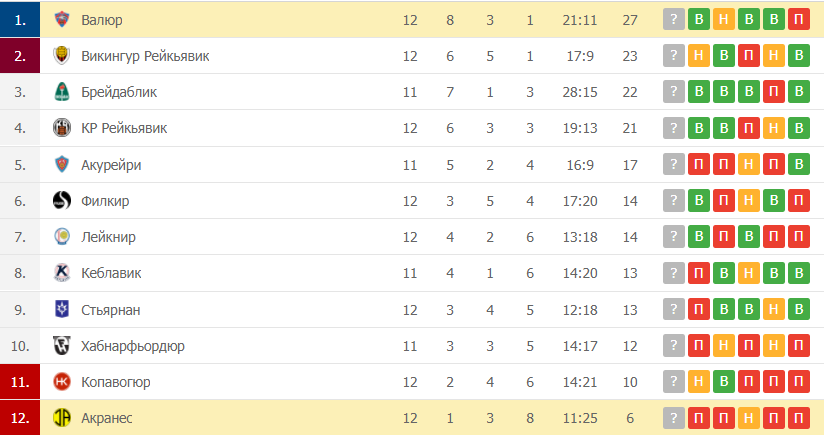Open the Акурейри team page

pos(111,165)
